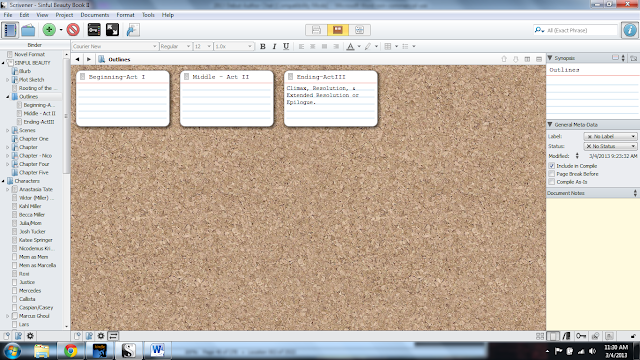Screen dimensions: 640x360
Task: Open the Keywords toolbar icon
Action: coord(94,30)
